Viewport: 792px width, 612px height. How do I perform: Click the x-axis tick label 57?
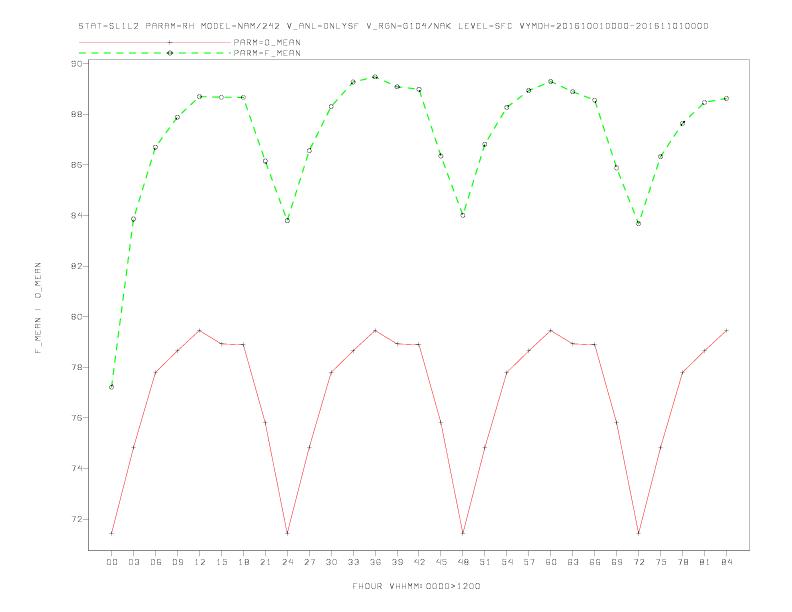click(529, 562)
